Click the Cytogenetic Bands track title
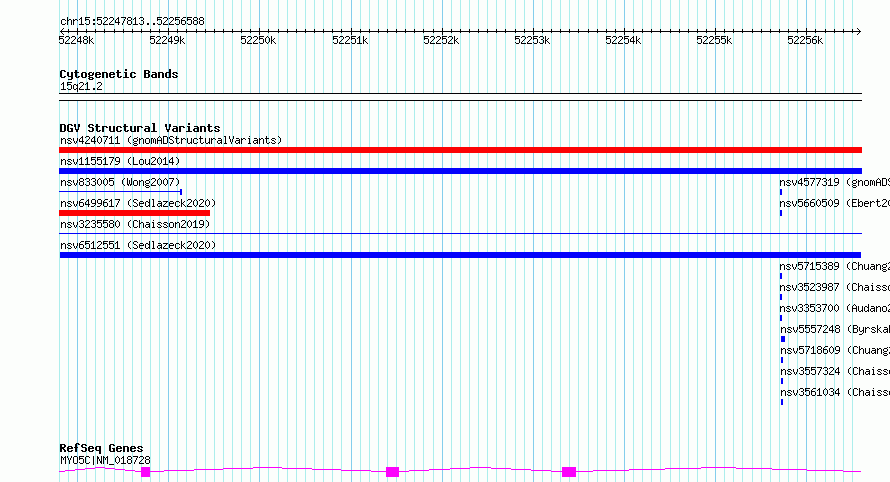890x482 pixels. coord(119,74)
